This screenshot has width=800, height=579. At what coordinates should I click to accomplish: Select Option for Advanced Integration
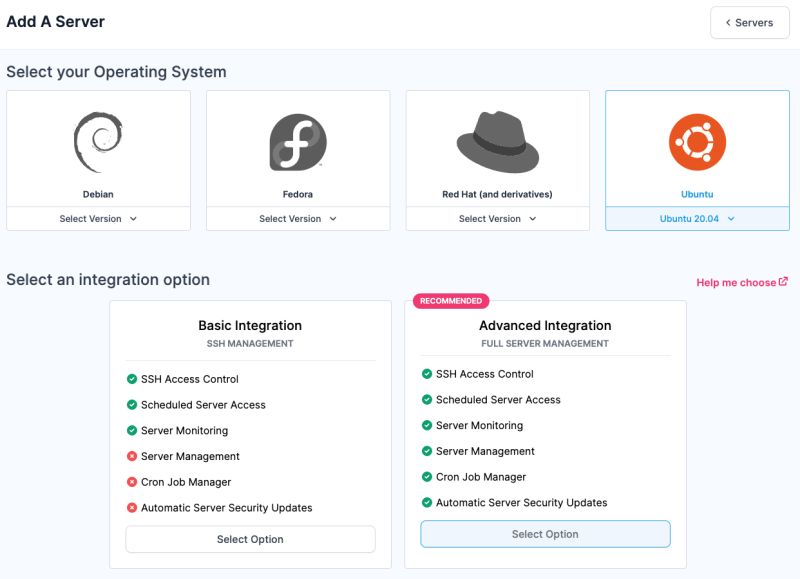(545, 534)
